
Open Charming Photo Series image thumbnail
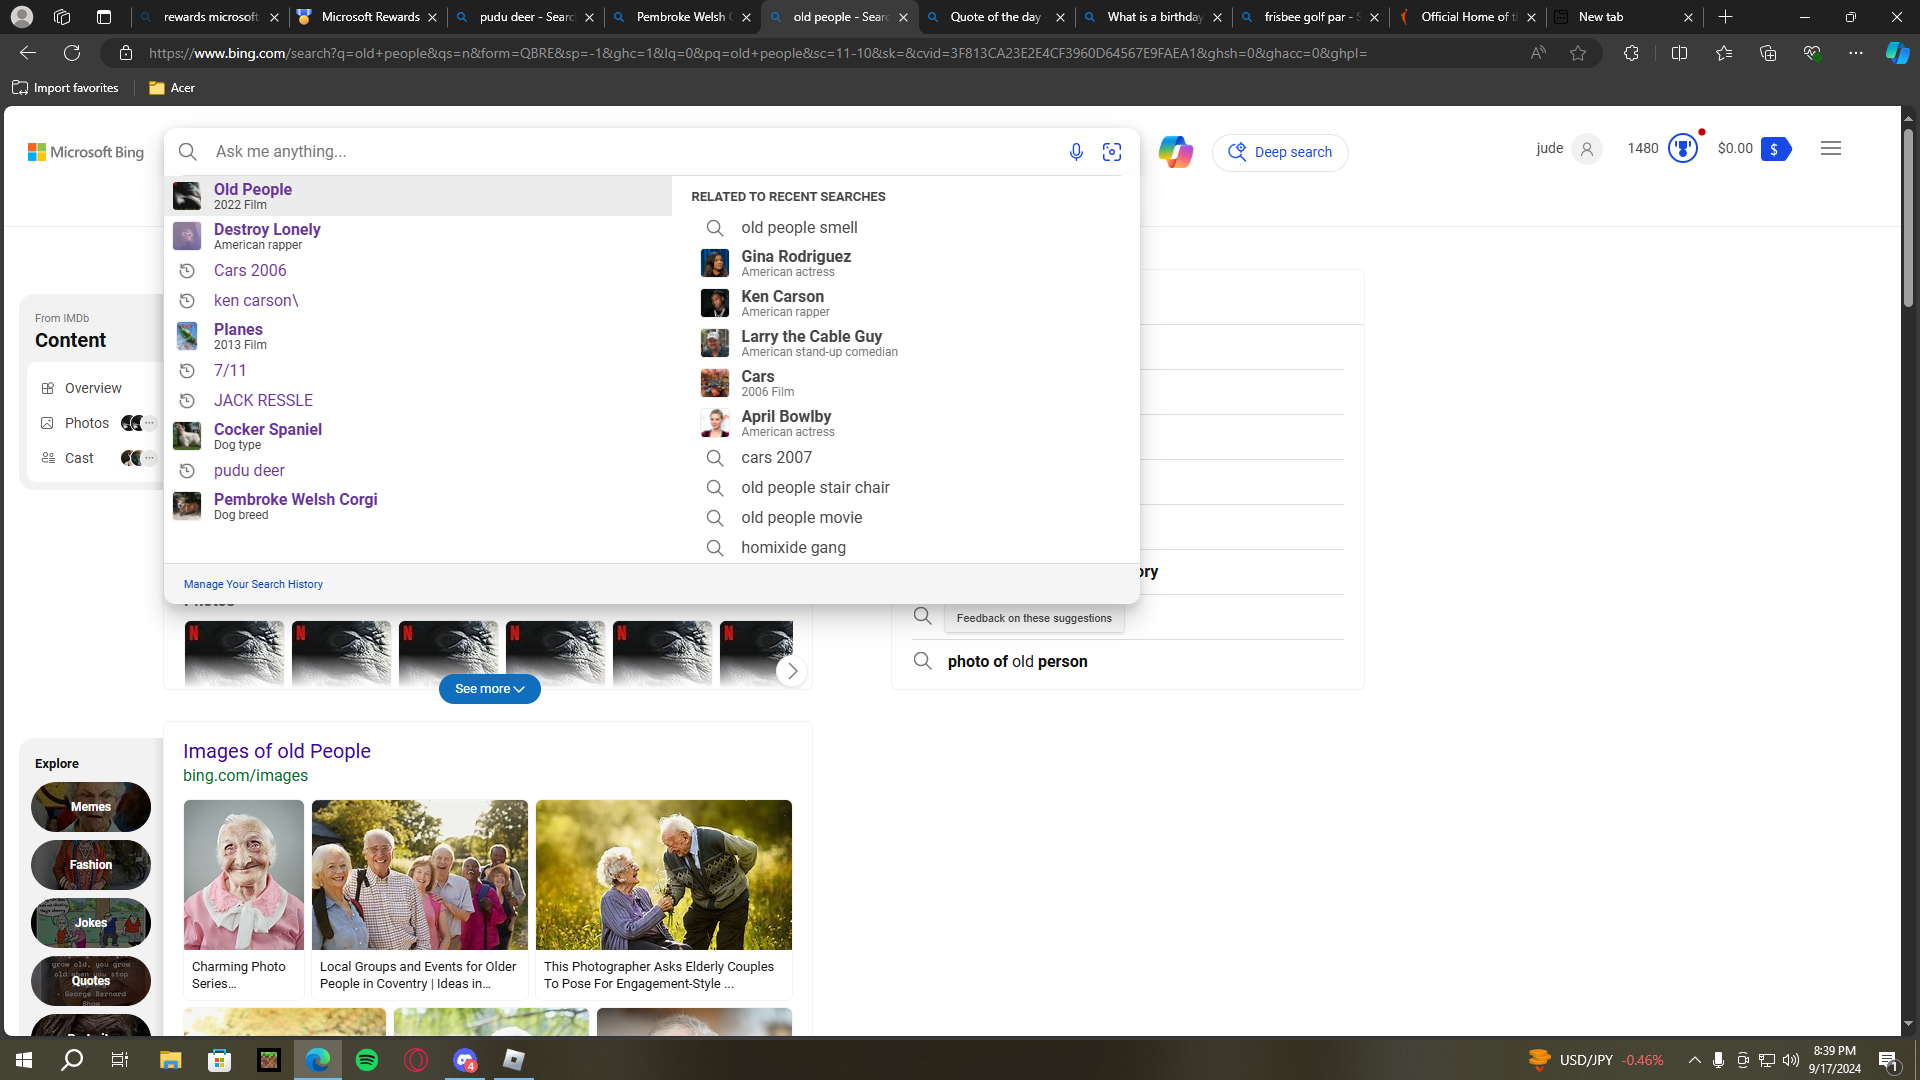tap(243, 875)
